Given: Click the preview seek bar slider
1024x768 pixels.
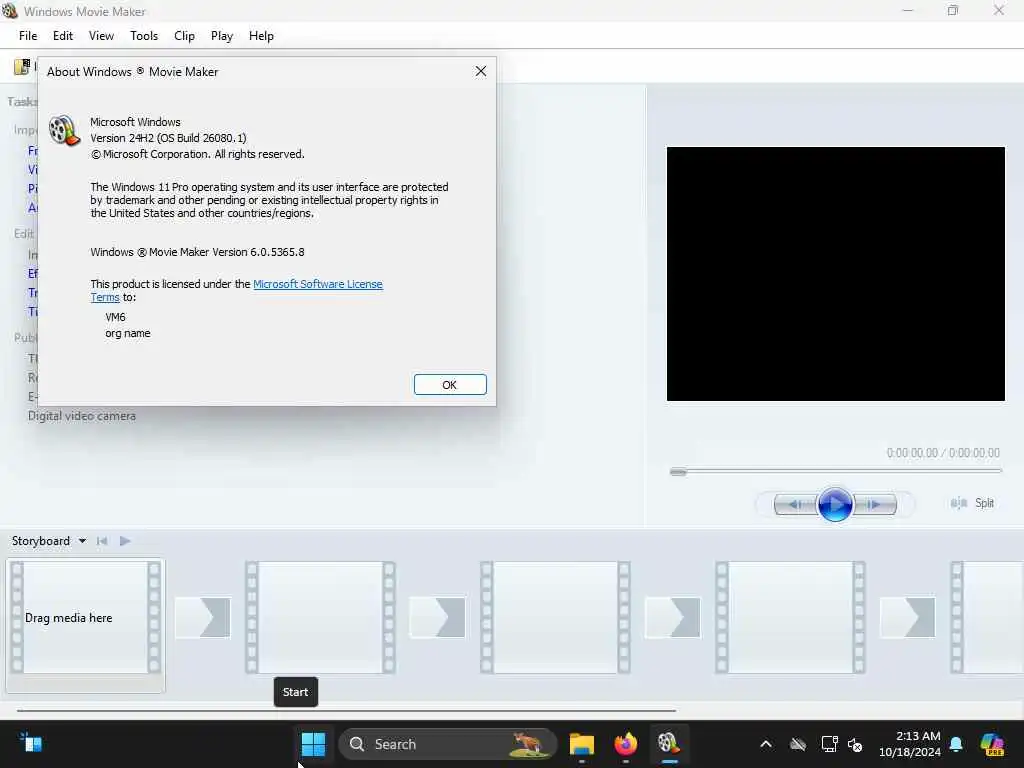Looking at the screenshot, I should click(678, 472).
